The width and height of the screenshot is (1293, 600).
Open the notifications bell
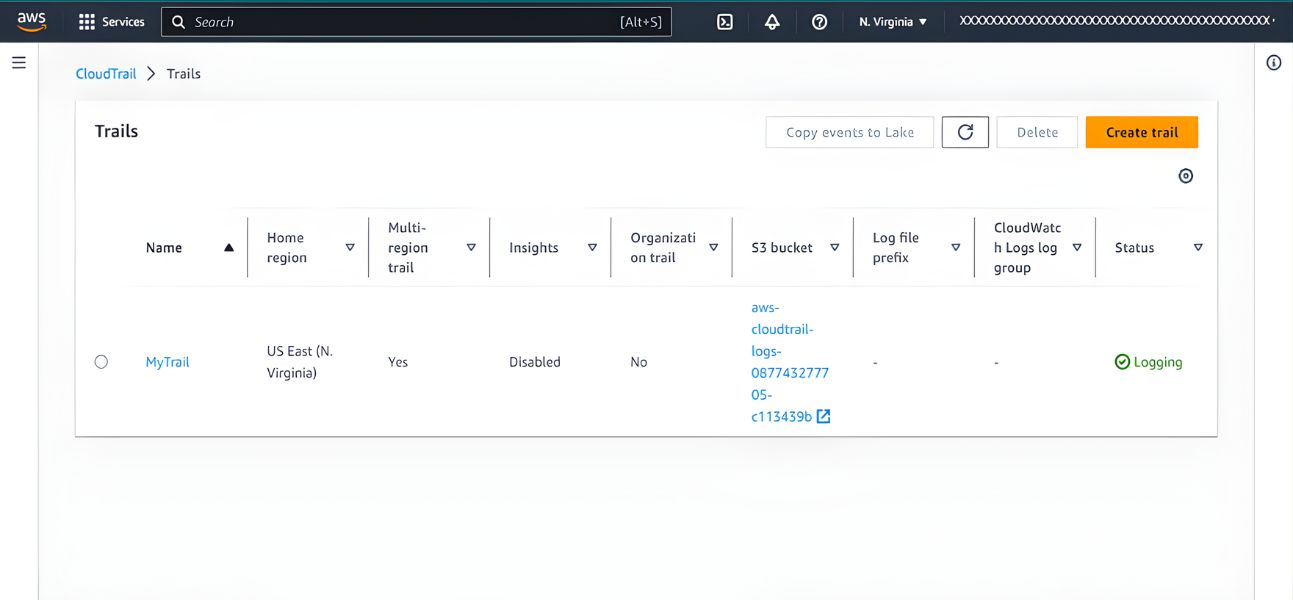click(x=771, y=21)
